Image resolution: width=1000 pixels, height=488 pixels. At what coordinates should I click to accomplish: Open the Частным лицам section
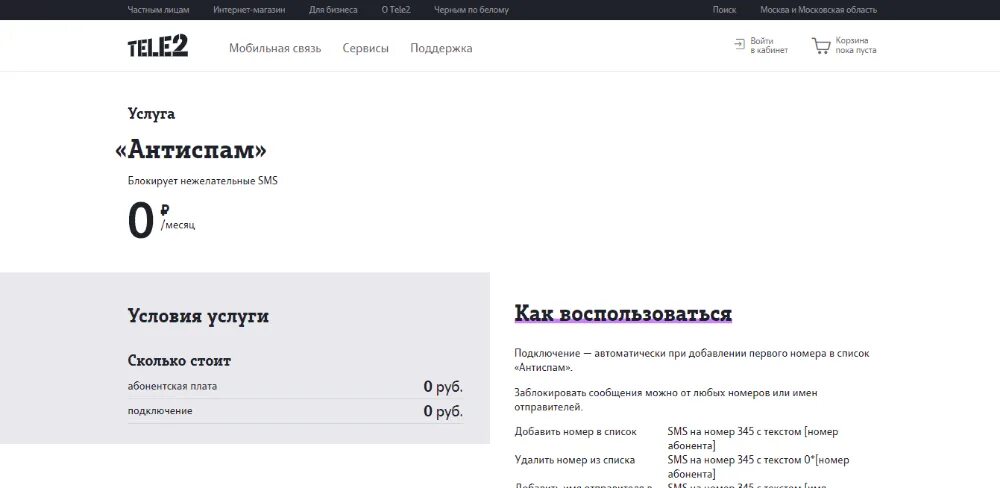[x=158, y=10]
